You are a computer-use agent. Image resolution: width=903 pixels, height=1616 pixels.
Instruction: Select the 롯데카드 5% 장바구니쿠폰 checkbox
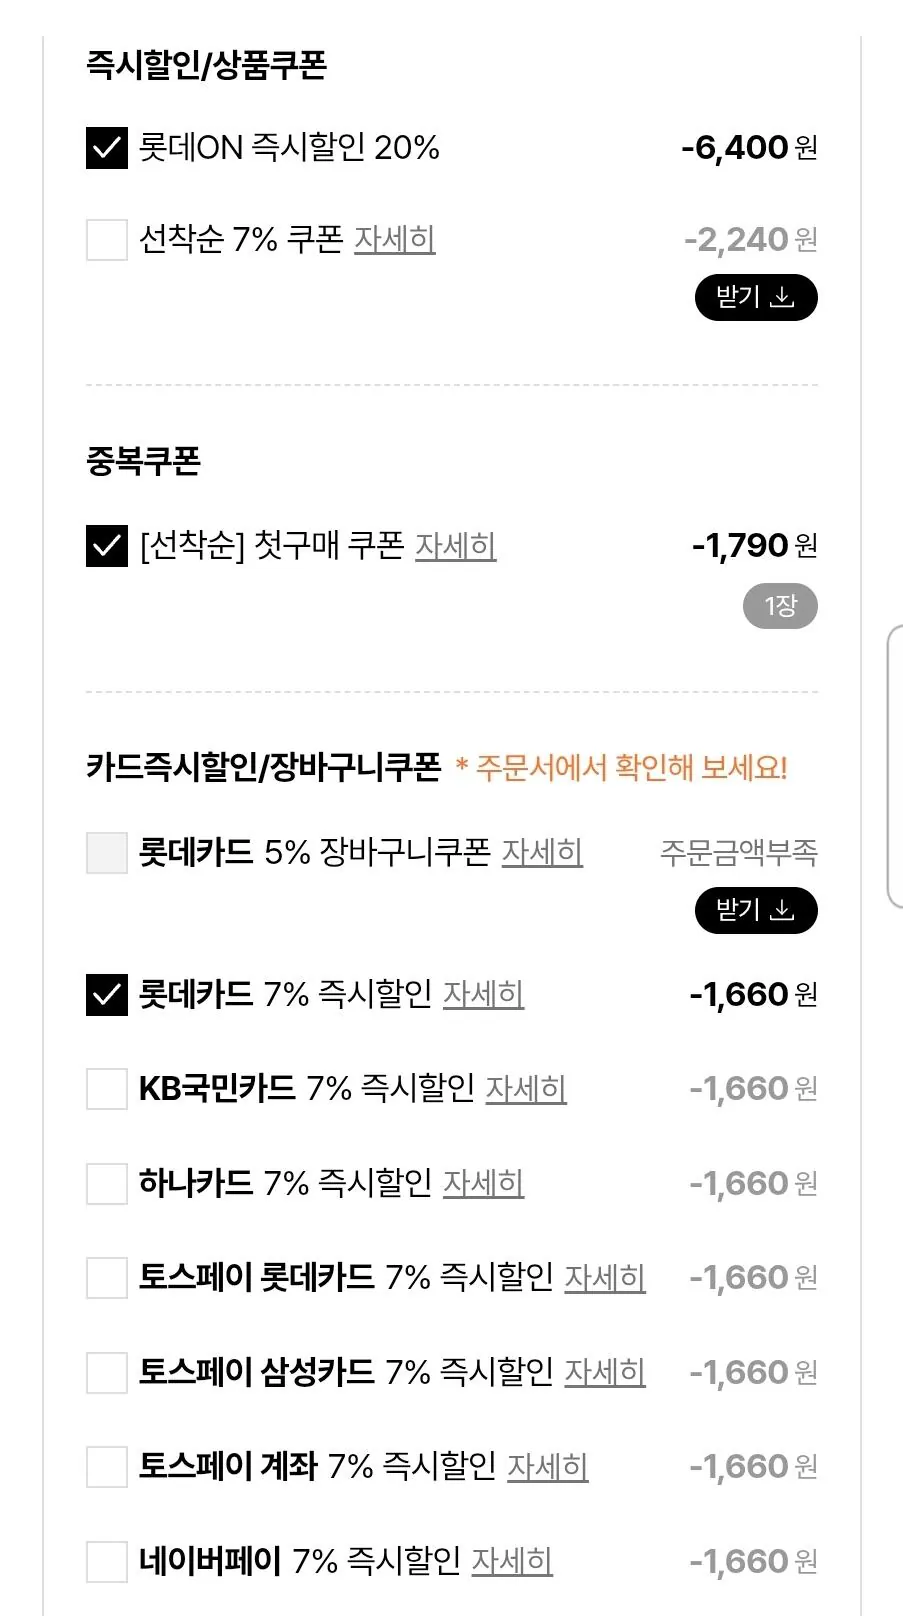click(107, 853)
